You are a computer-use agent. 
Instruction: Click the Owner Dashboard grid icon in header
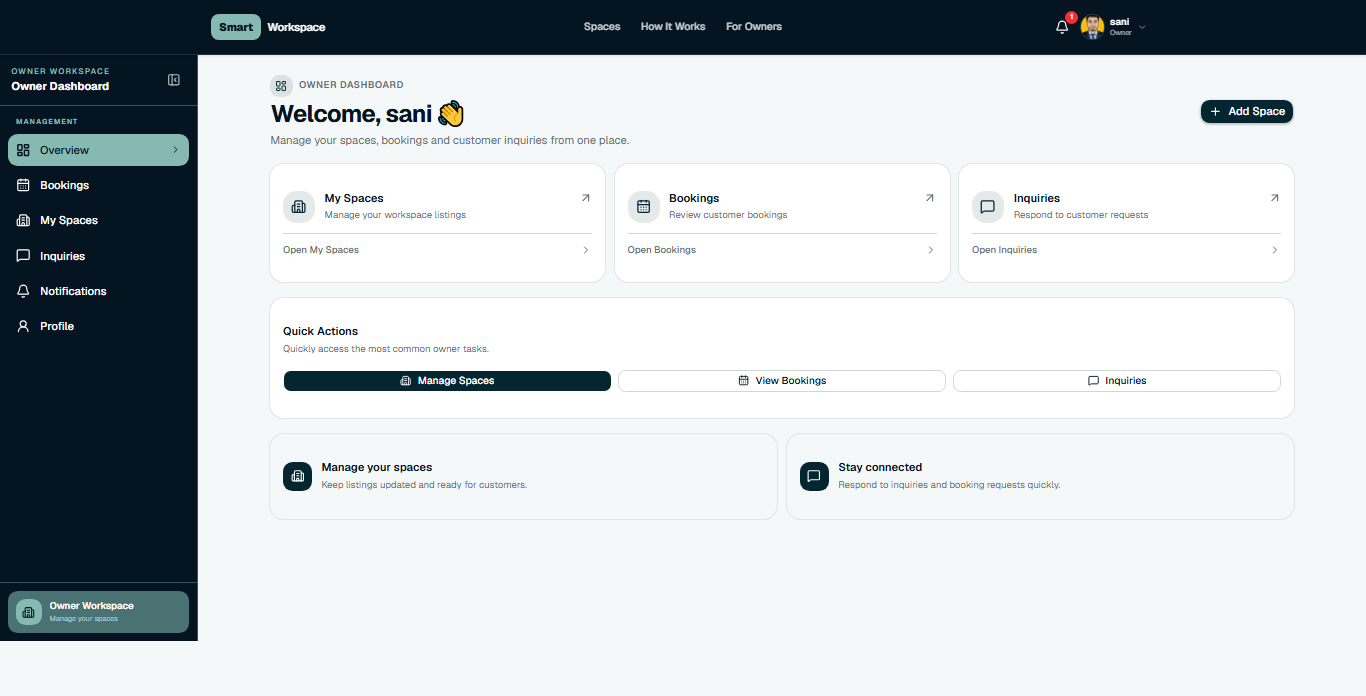tap(281, 86)
